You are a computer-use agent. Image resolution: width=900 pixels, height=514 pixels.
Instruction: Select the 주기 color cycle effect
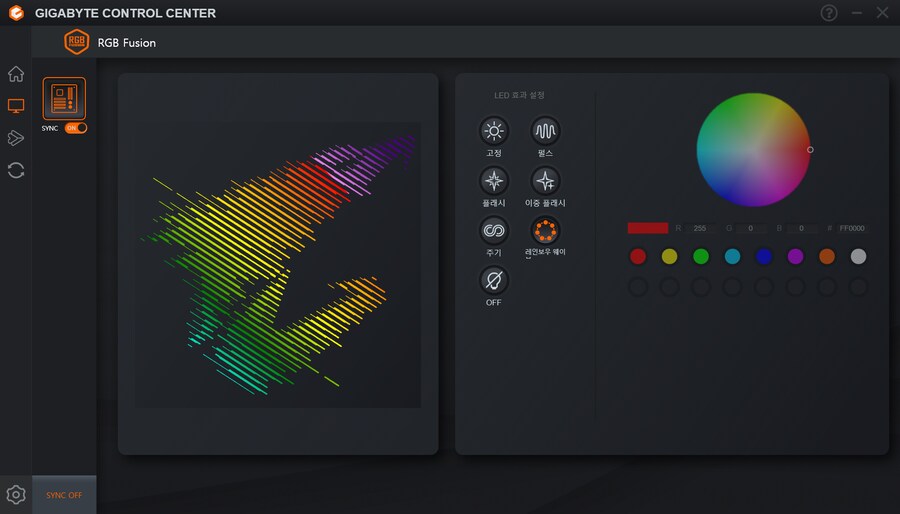pos(494,231)
